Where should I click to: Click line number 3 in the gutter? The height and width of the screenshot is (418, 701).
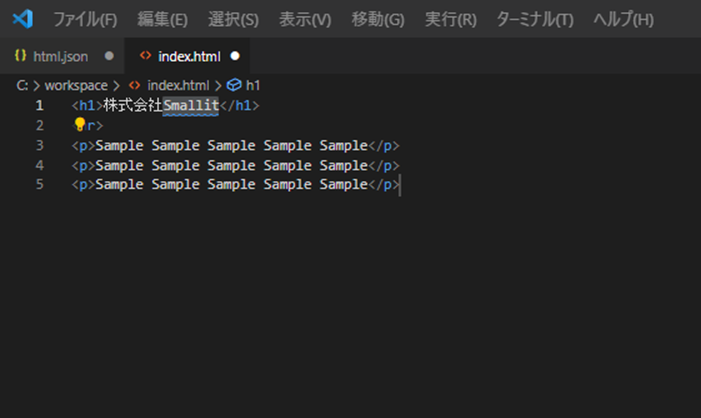click(39, 145)
